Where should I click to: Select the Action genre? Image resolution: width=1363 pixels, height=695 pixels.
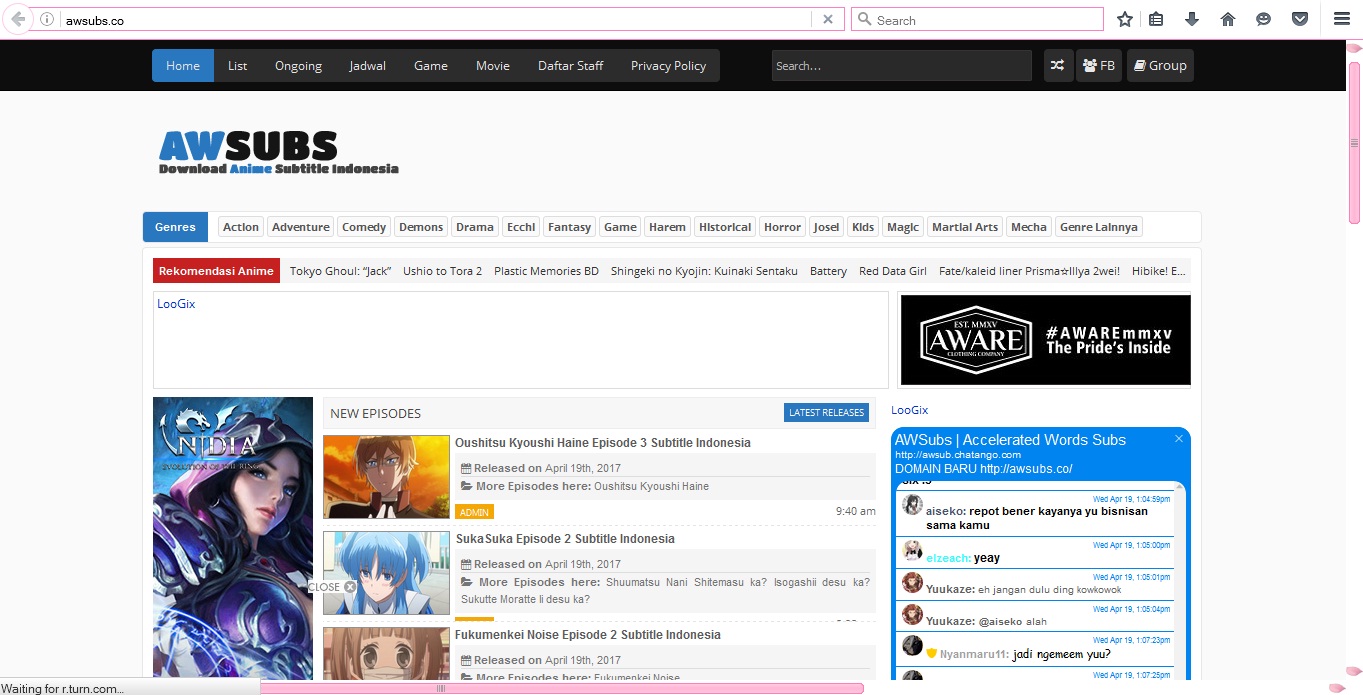pyautogui.click(x=241, y=227)
